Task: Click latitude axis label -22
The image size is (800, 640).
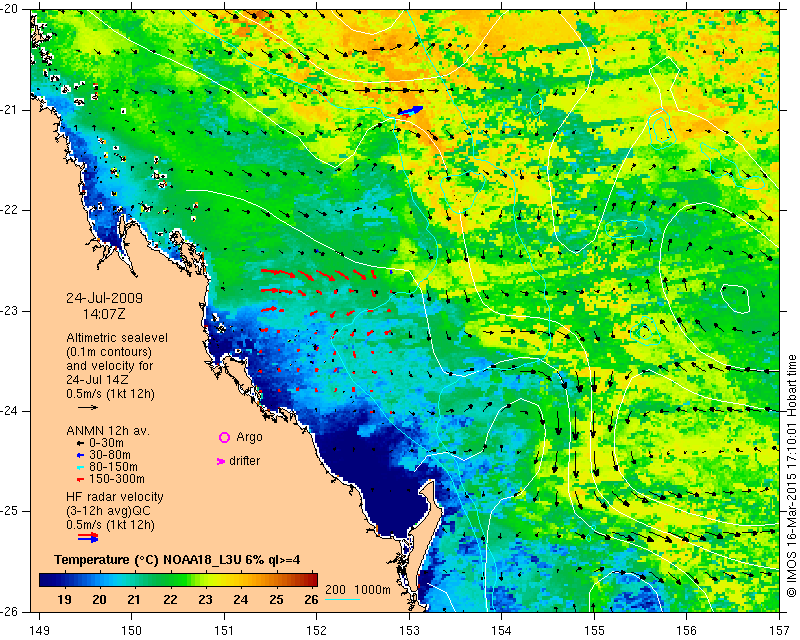Action: click(x=10, y=210)
